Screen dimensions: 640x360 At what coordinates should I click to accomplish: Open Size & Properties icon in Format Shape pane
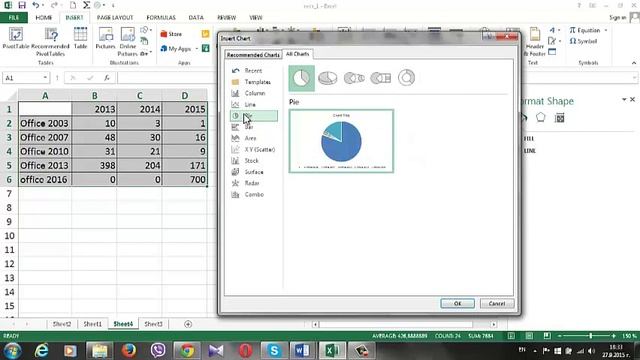click(560, 118)
